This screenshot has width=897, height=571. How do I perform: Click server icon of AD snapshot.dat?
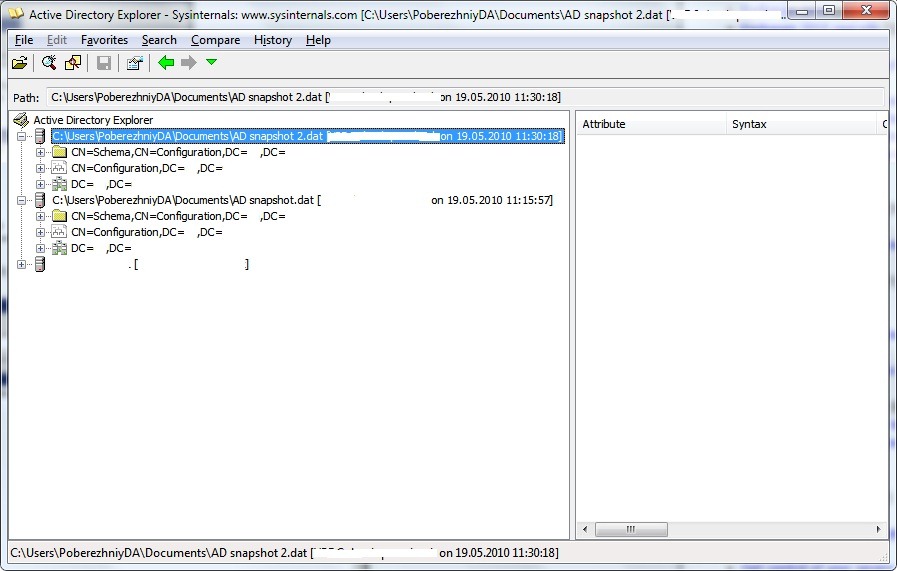[x=39, y=200]
